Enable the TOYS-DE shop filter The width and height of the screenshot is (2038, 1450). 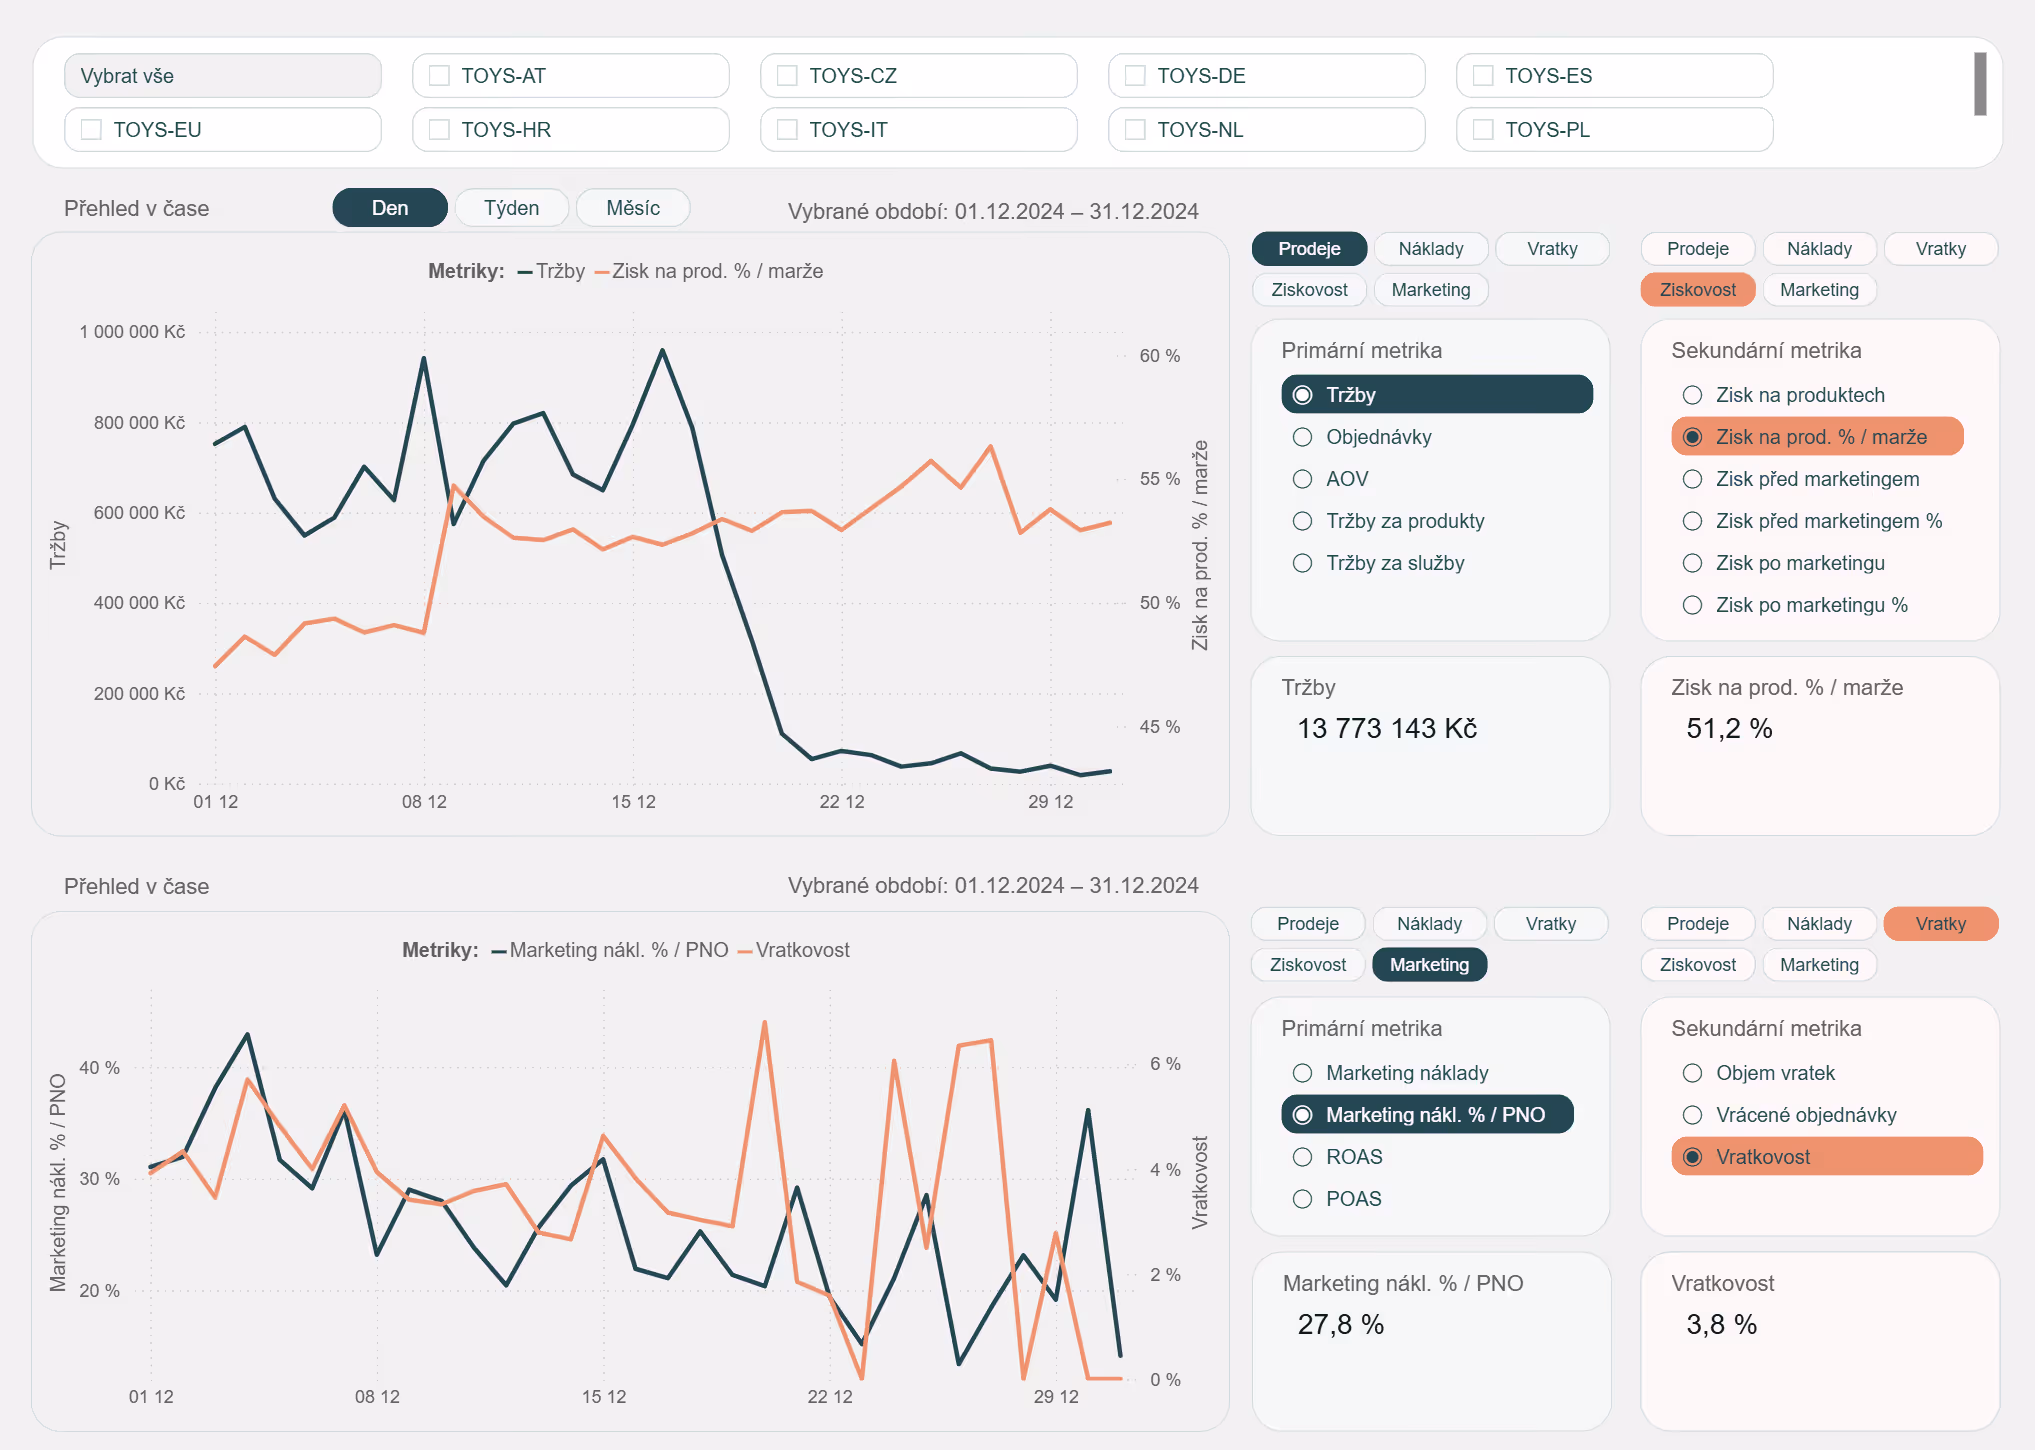1135,76
